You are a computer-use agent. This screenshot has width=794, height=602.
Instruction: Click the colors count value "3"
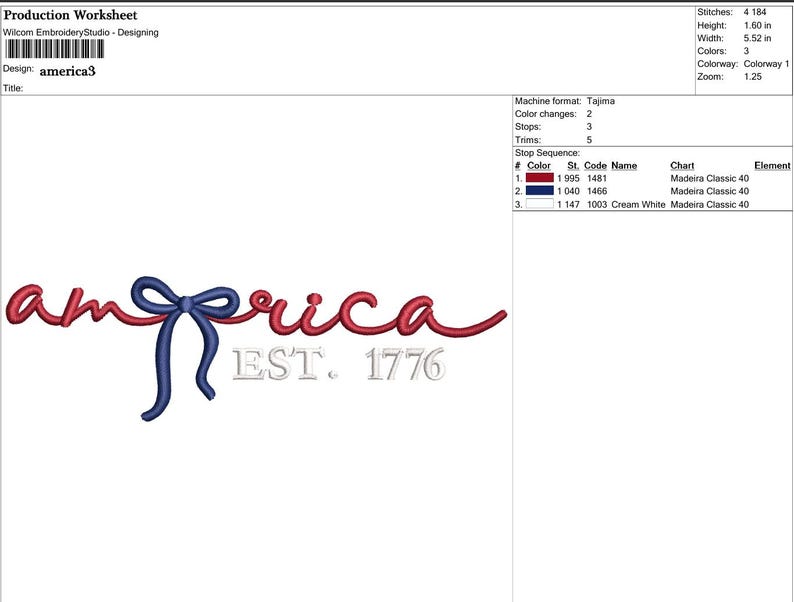[x=746, y=51]
